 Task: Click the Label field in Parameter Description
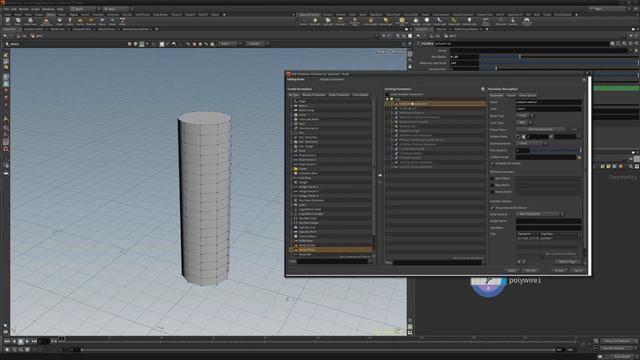click(549, 109)
